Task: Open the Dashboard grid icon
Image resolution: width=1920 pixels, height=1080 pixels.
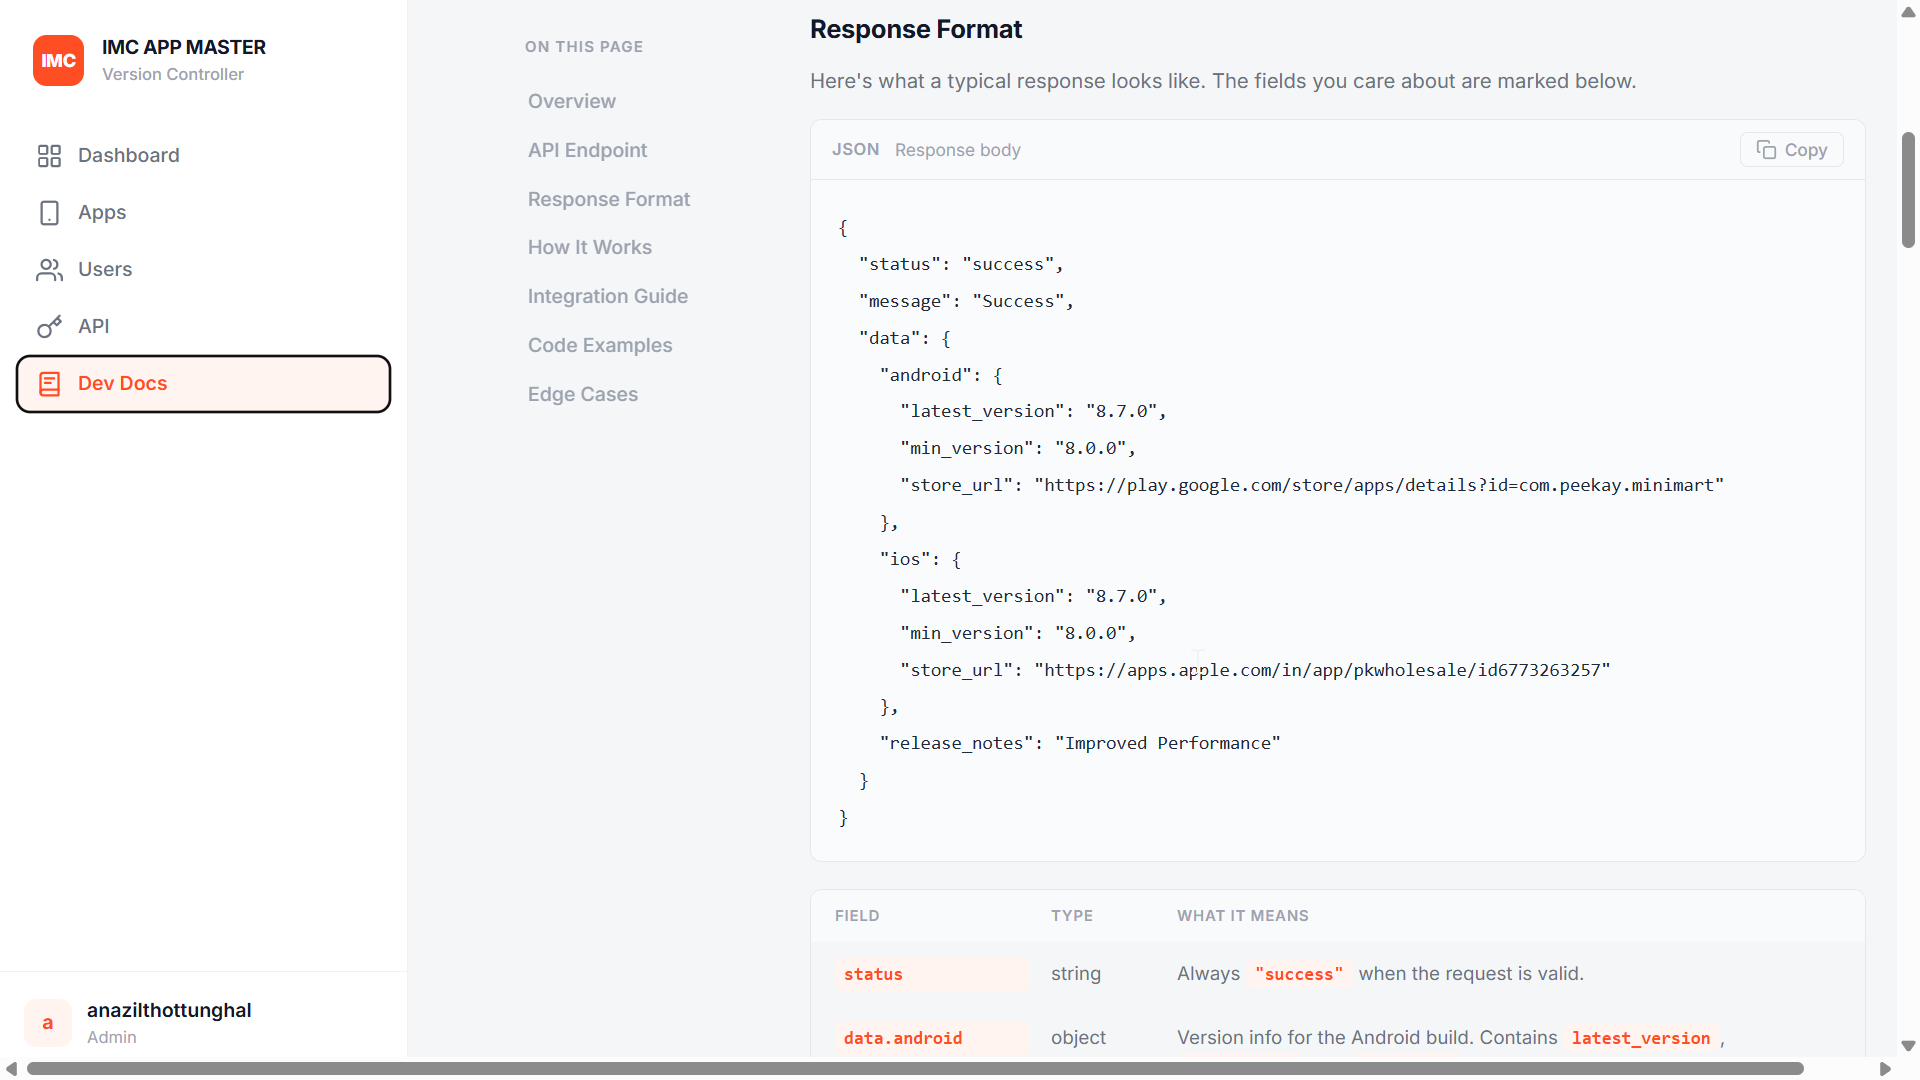Action: [x=49, y=155]
